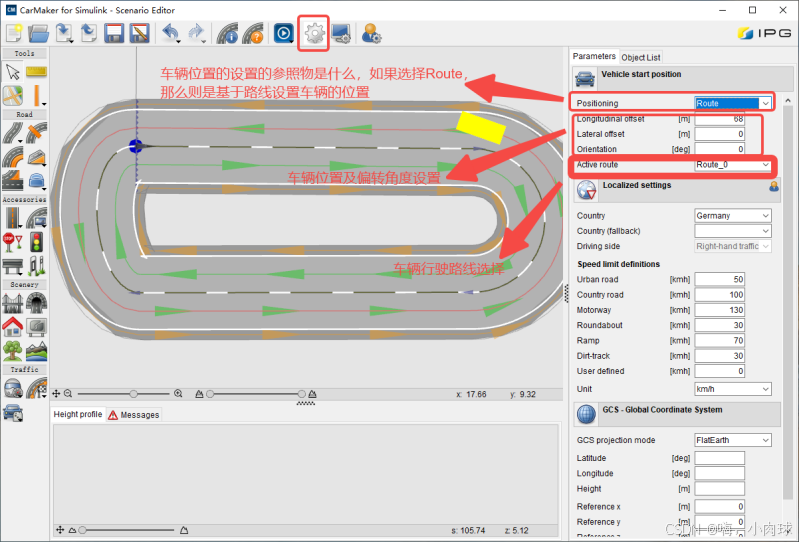Viewport: 799px width, 543px height.
Task: Select the road sign plate accessory tool
Action: coord(37,218)
